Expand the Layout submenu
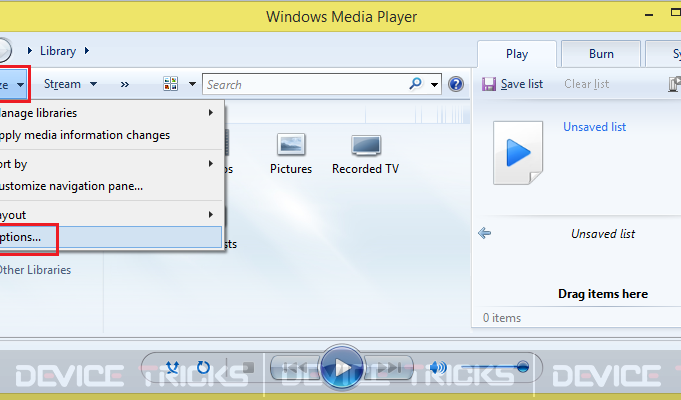This screenshot has width=681, height=400. [x=111, y=215]
